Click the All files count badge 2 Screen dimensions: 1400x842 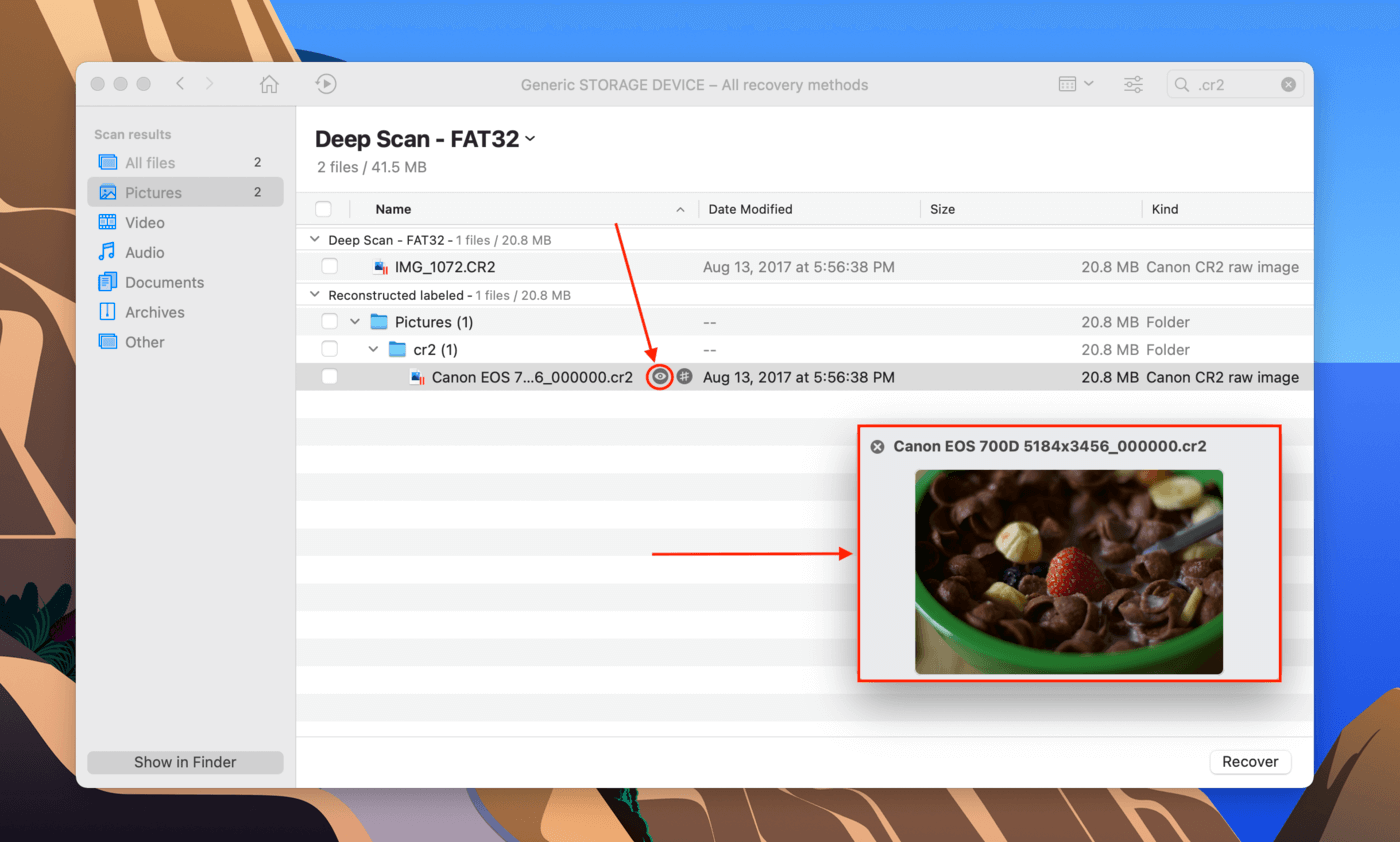[257, 162]
